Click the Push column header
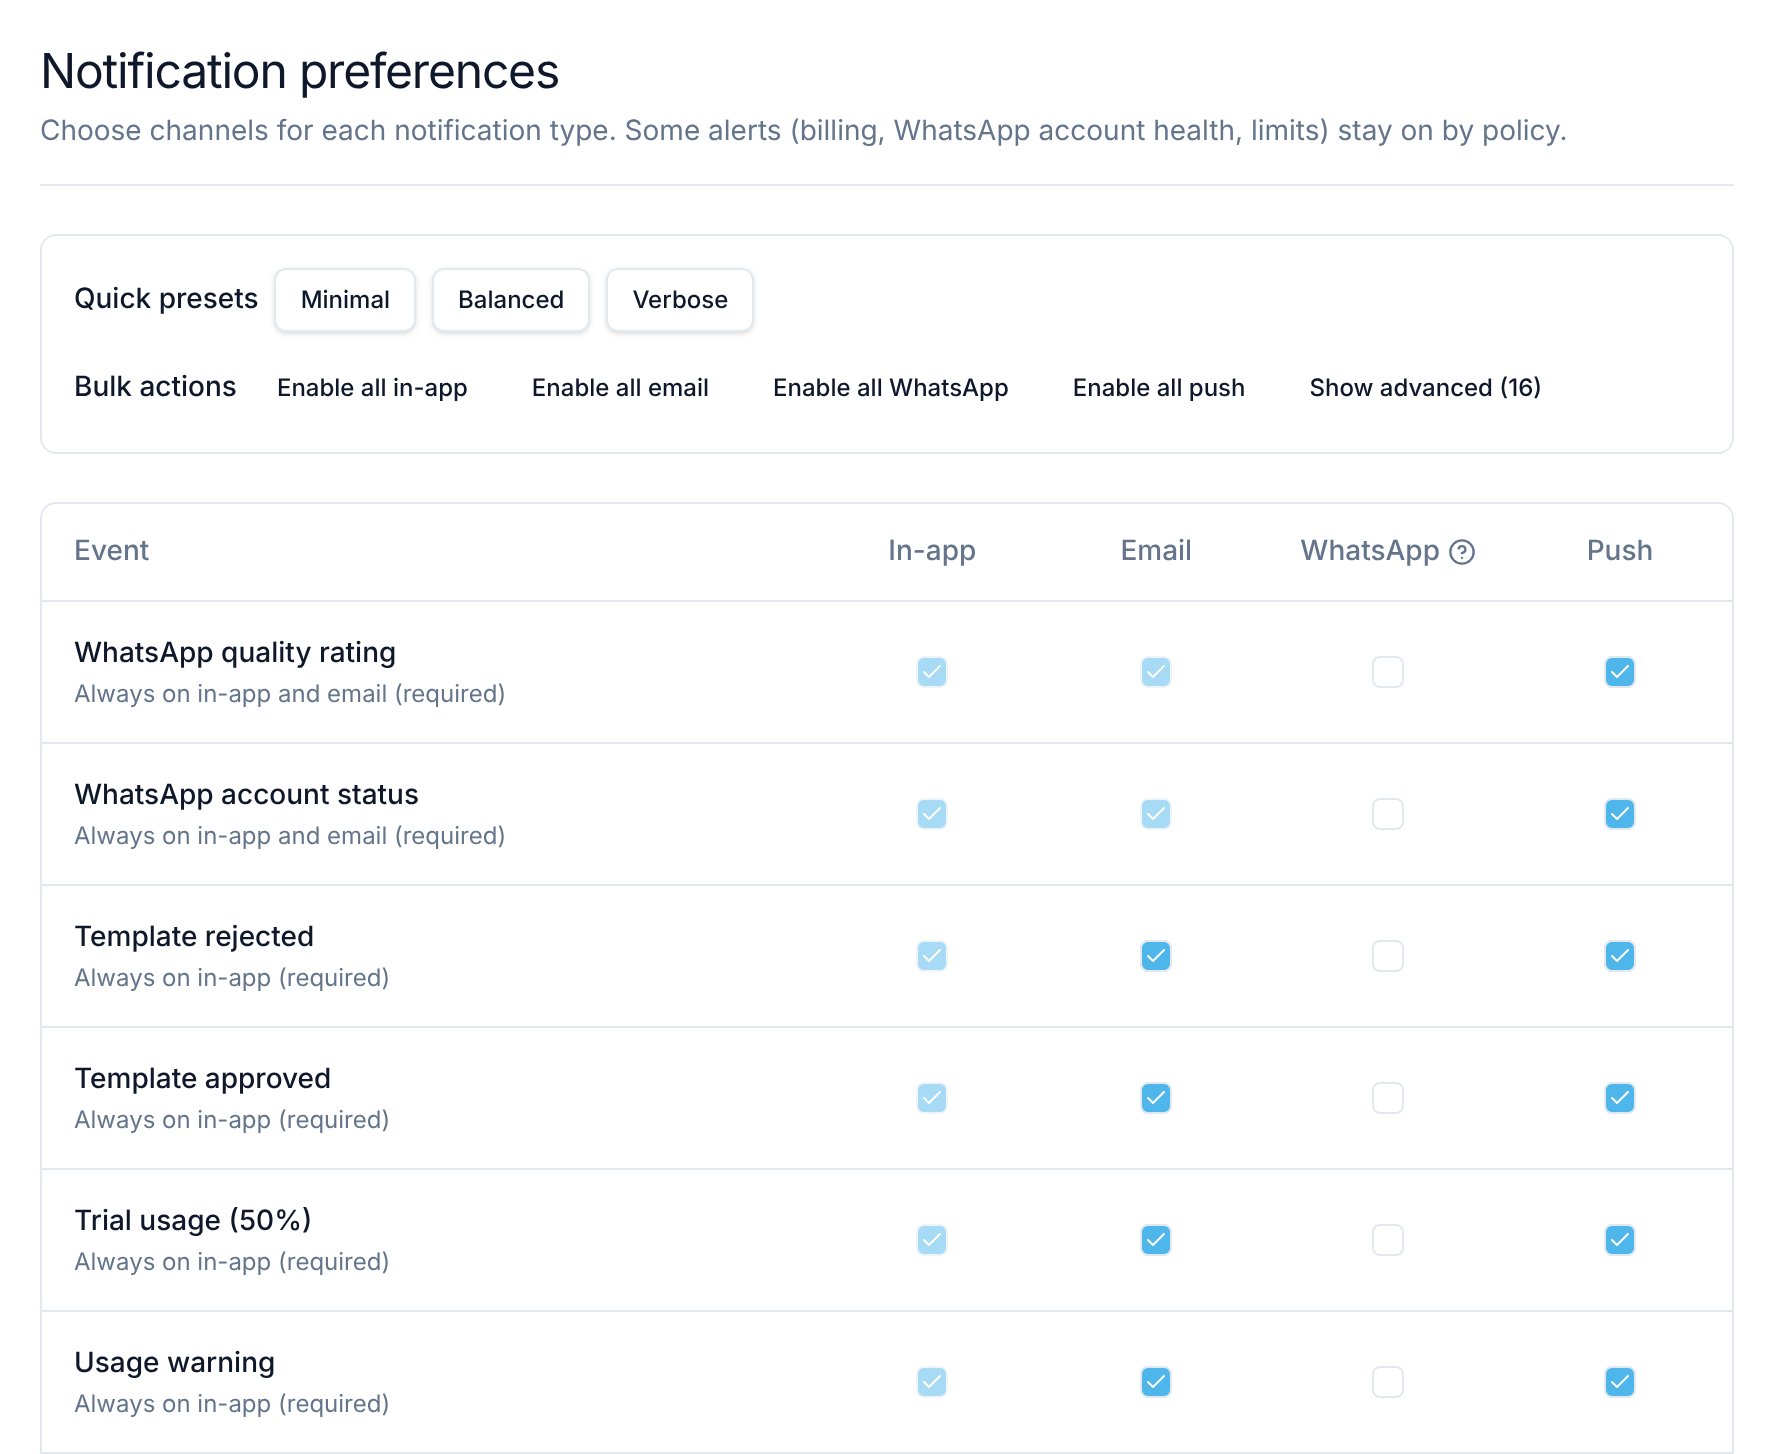Image resolution: width=1774 pixels, height=1454 pixels. tap(1620, 551)
